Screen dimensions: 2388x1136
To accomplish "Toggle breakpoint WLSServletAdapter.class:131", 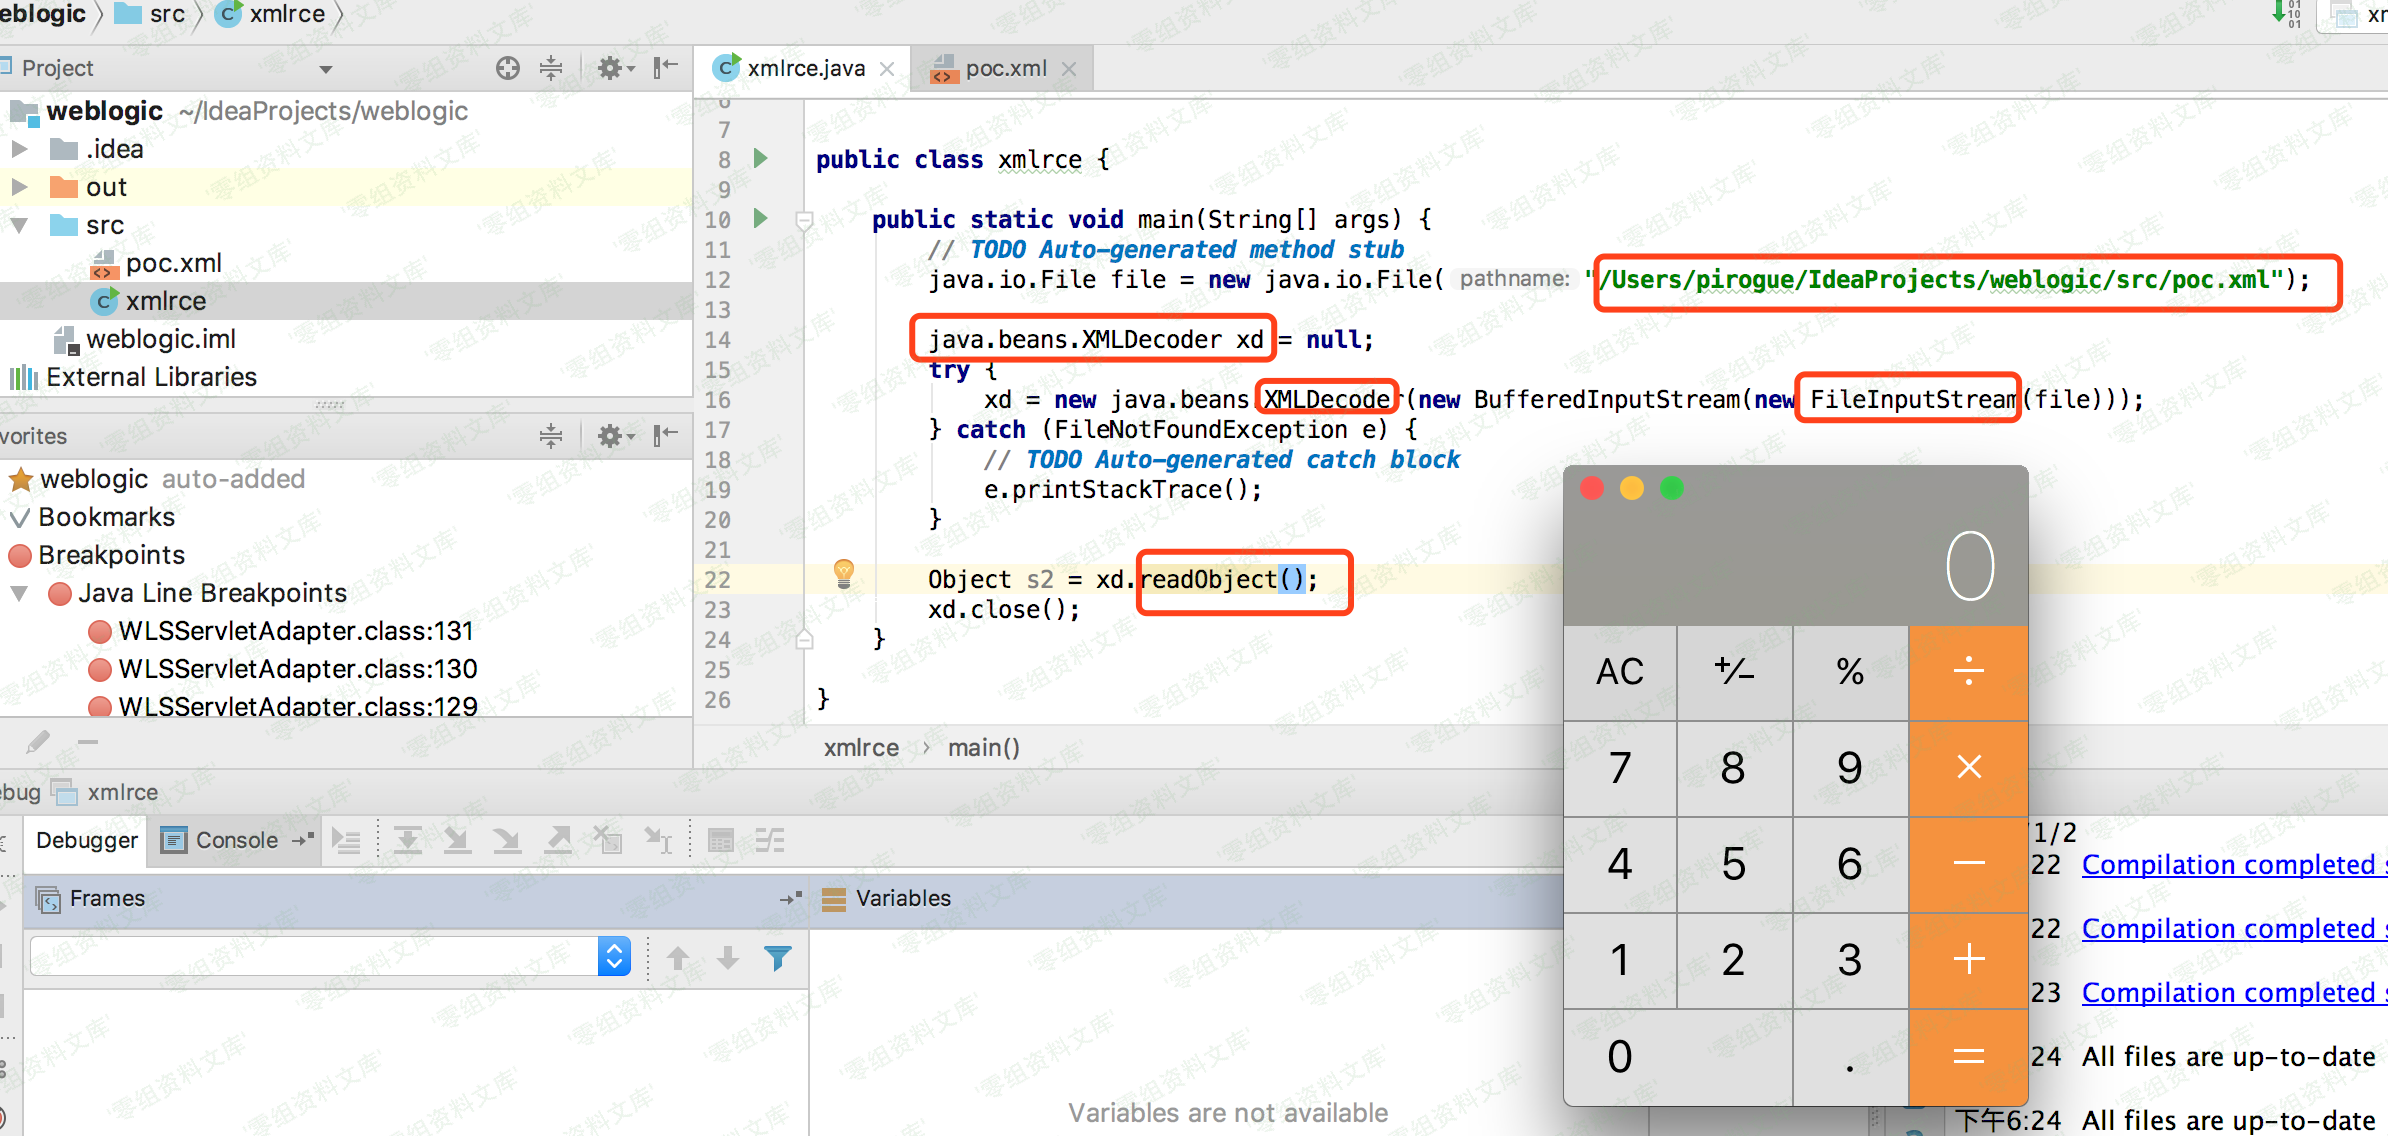I will click(99, 632).
